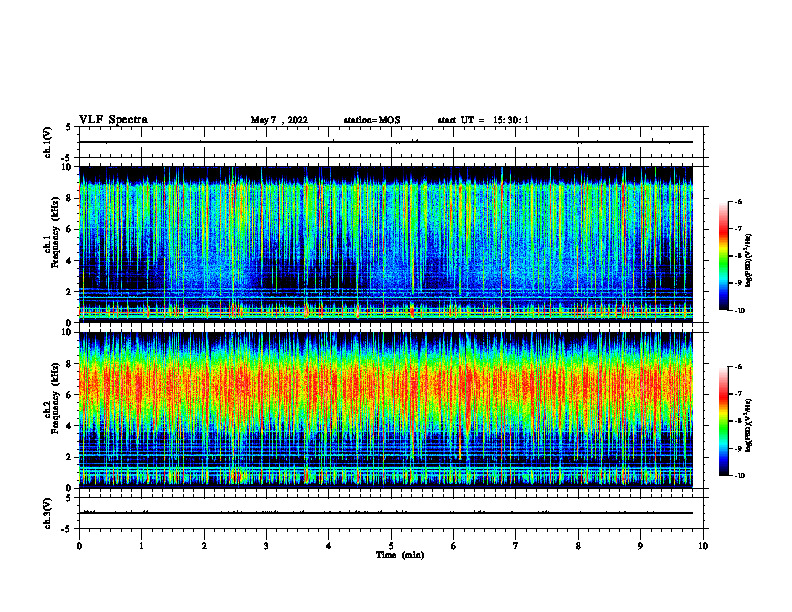Click the ch.1 voltage waveform strip

point(391,142)
